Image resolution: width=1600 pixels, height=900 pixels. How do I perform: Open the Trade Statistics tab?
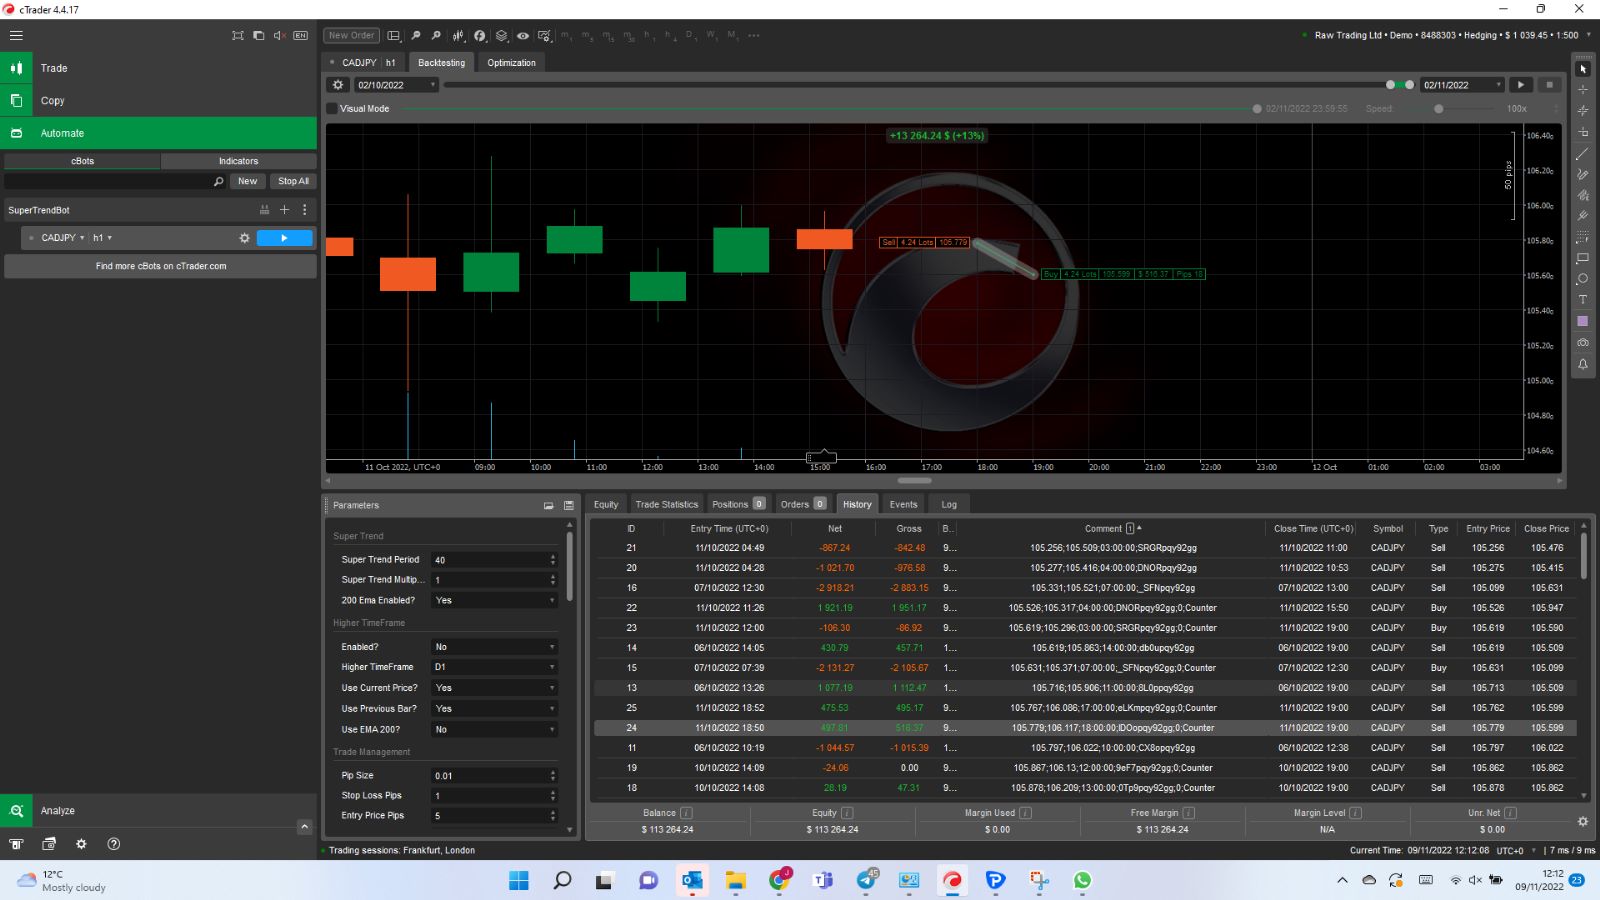coord(666,505)
